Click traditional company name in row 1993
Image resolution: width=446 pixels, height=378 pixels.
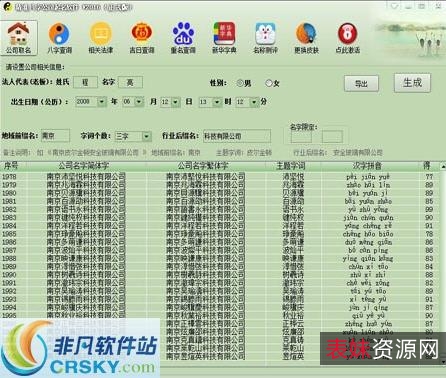205,299
